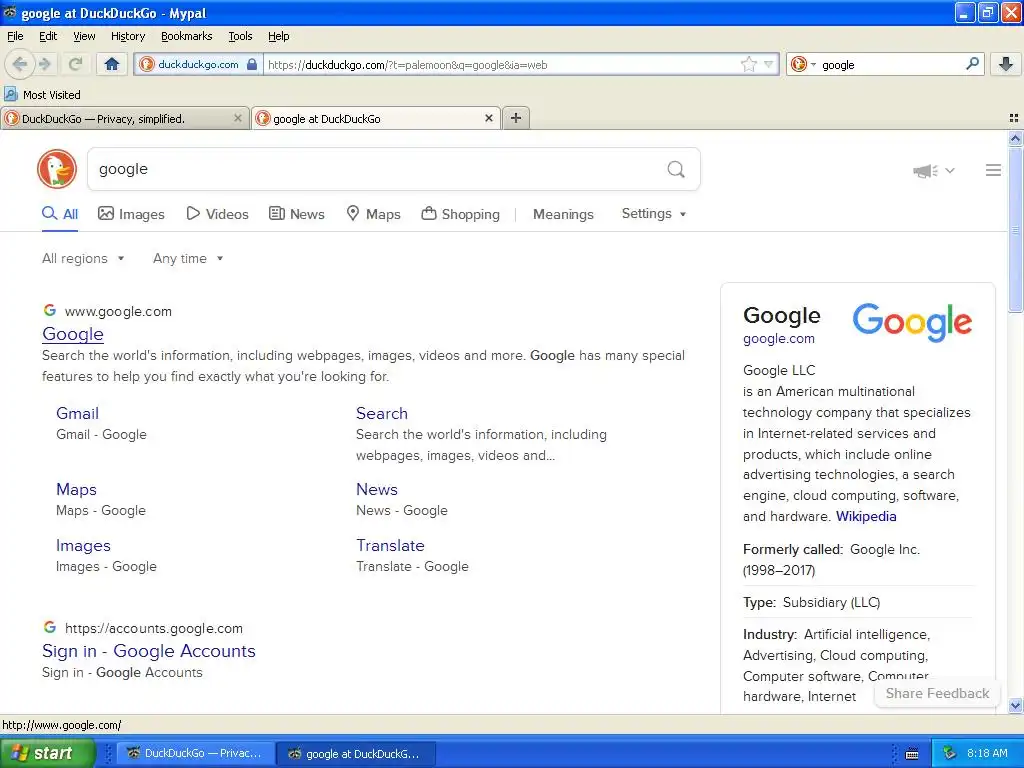Screen dimensions: 1024x768
Task: Click the Share Feedback button
Action: pos(937,694)
